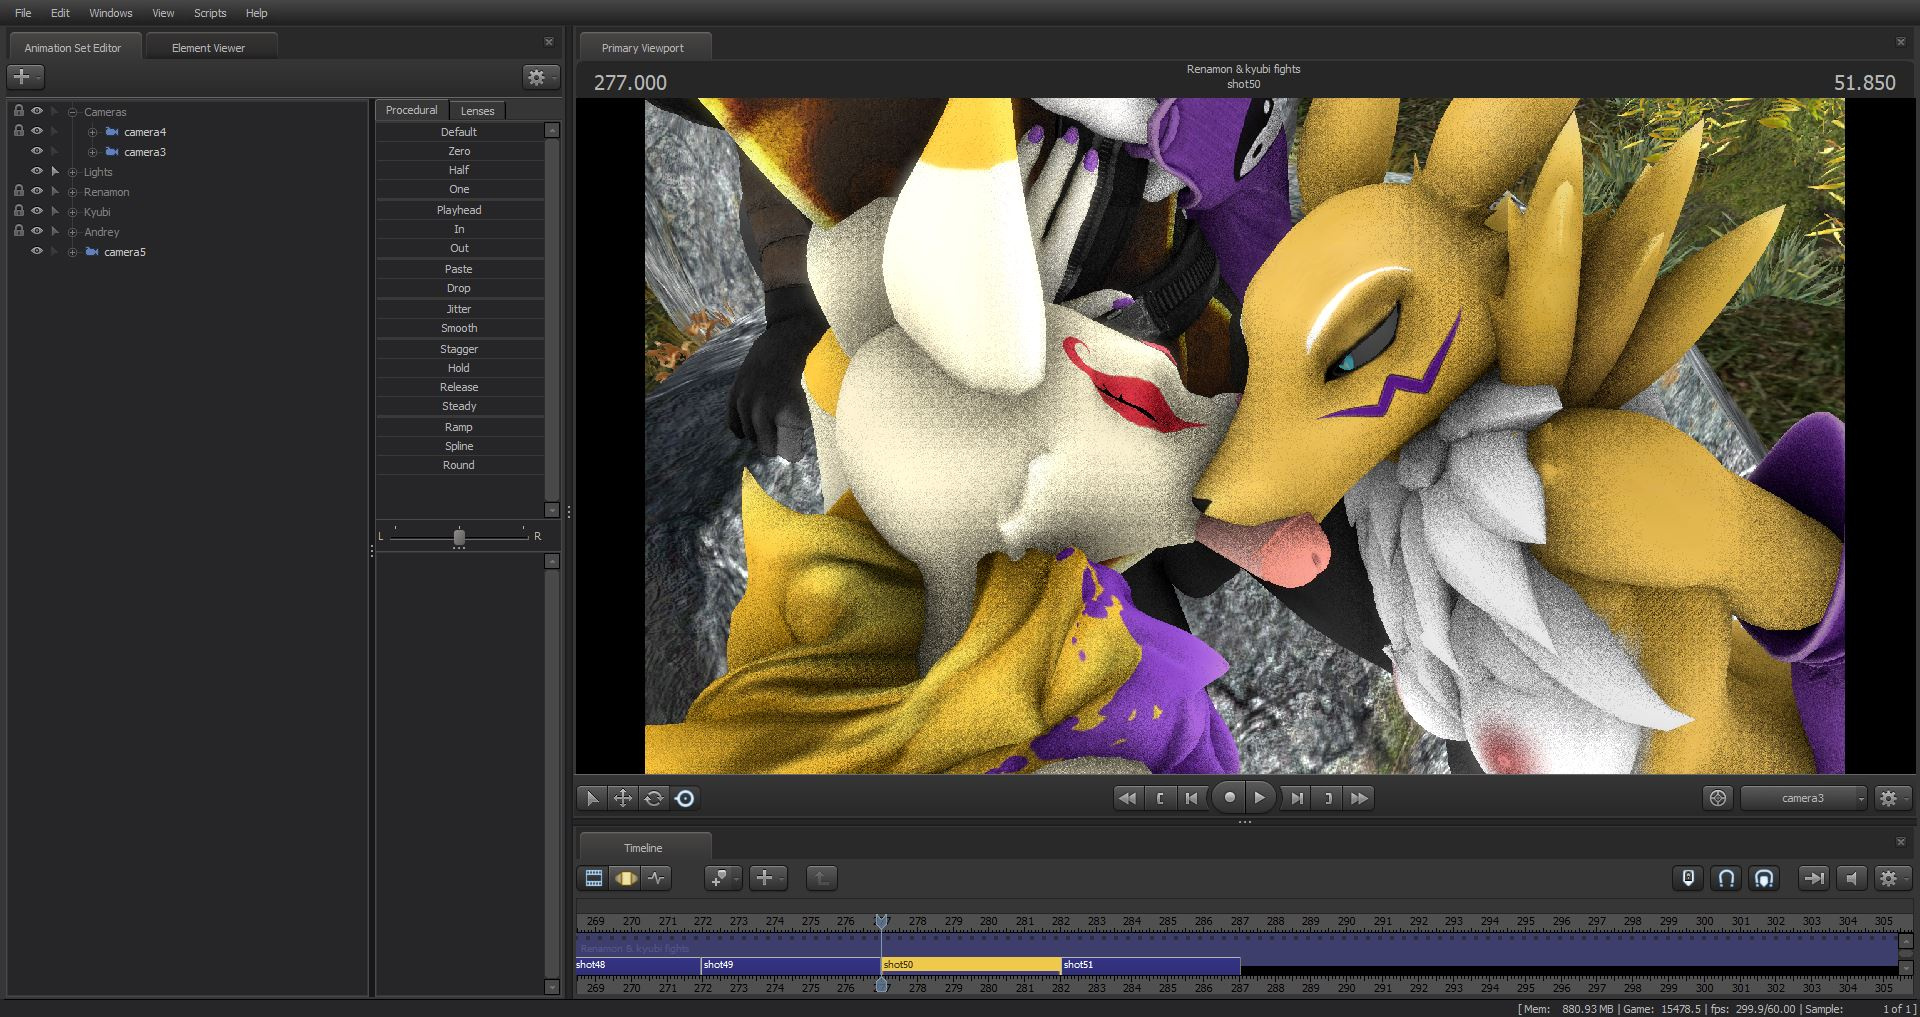Apply the Smooth procedural preset

460,328
